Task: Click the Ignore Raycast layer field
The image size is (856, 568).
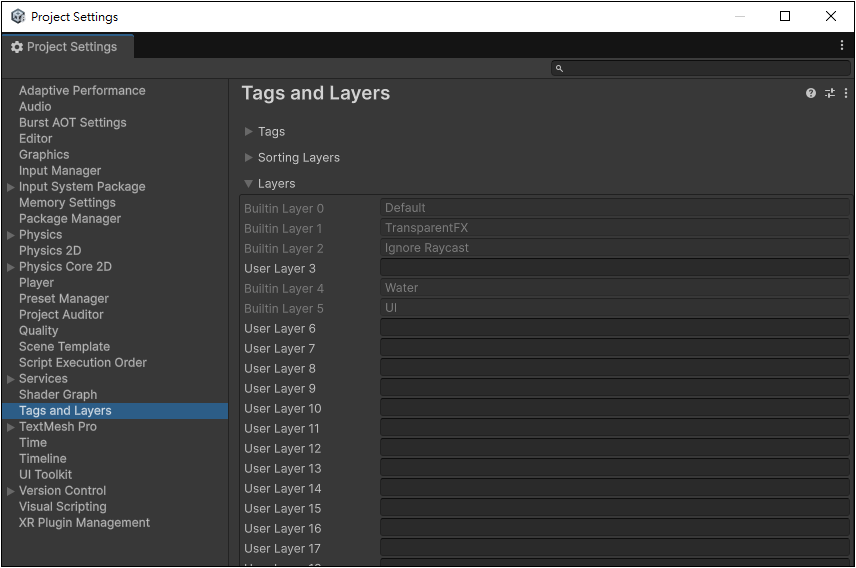Action: (x=615, y=248)
